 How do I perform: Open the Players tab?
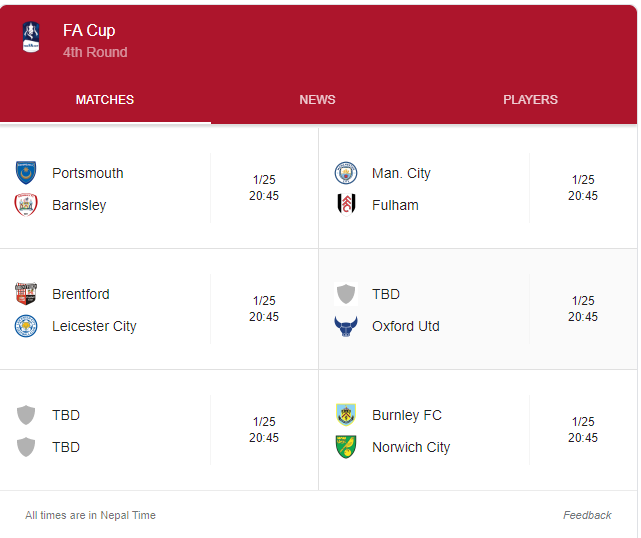click(530, 100)
